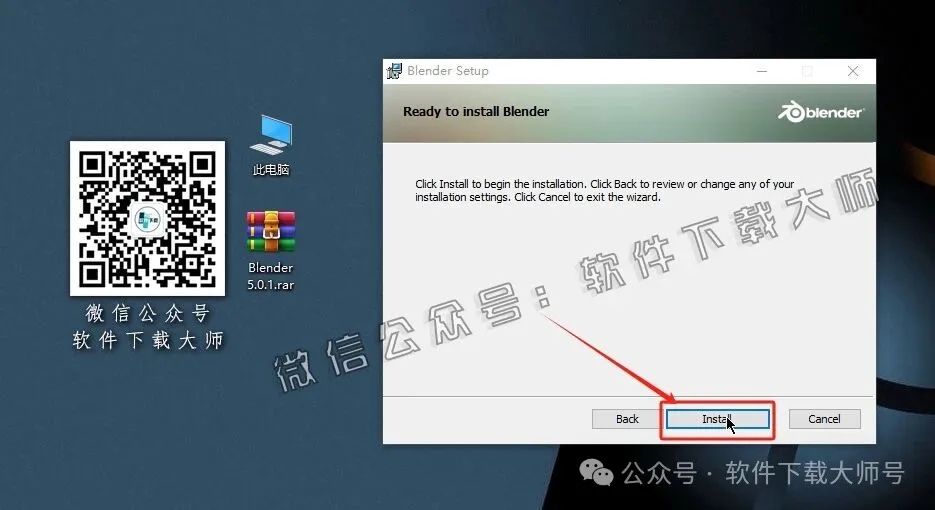Close the Blender Setup window
The image size is (935, 510).
[853, 71]
